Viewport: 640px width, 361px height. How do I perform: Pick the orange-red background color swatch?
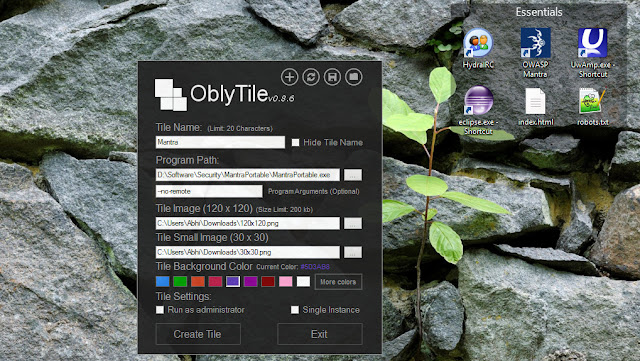pos(198,281)
